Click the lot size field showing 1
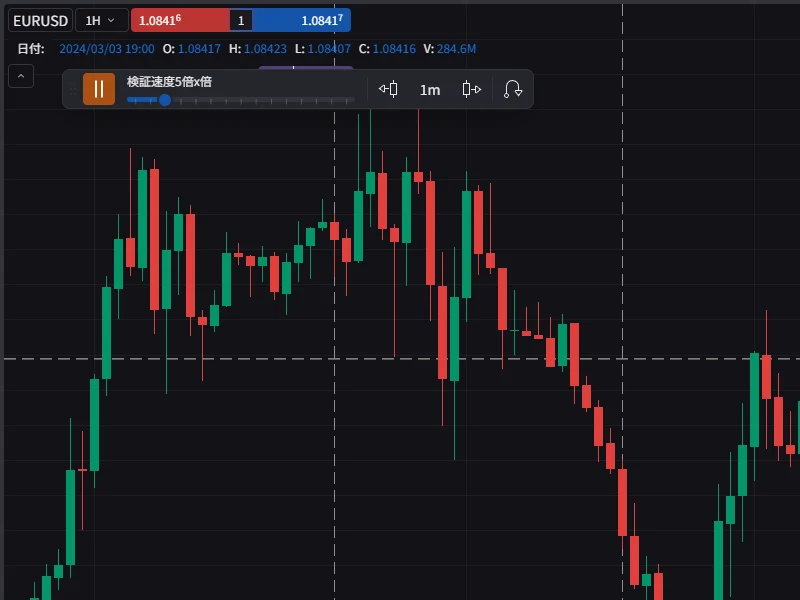The height and width of the screenshot is (600, 800). click(241, 20)
